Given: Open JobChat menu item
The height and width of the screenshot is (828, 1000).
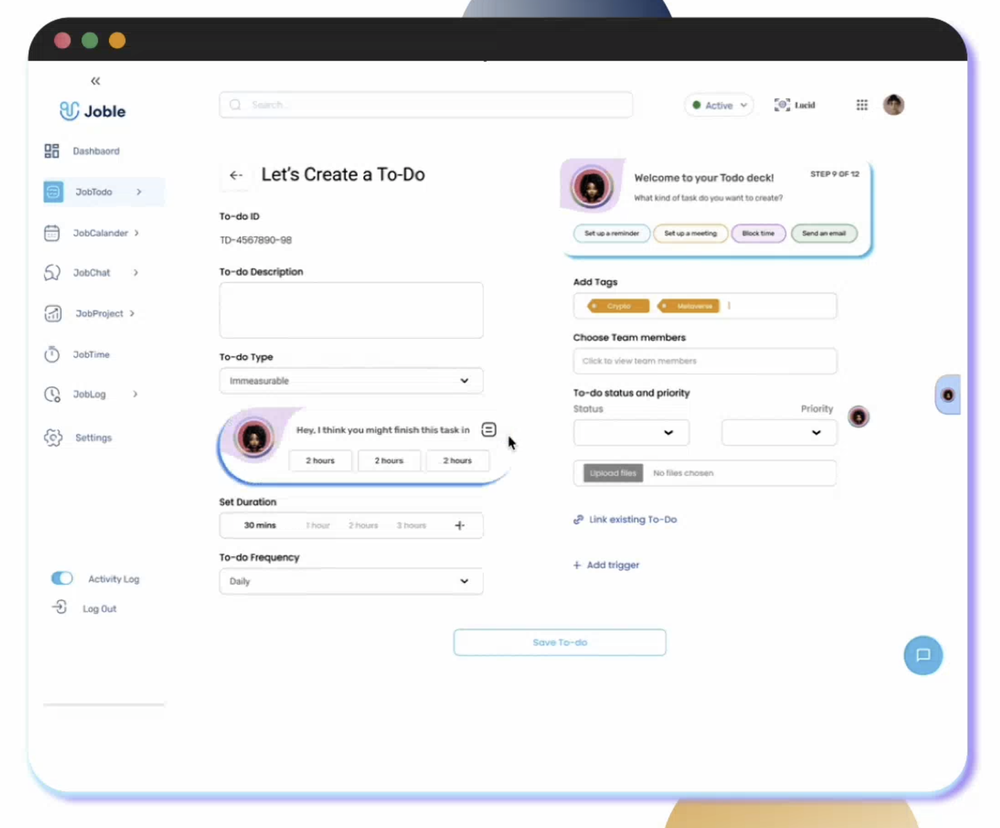Looking at the screenshot, I should click(x=91, y=272).
